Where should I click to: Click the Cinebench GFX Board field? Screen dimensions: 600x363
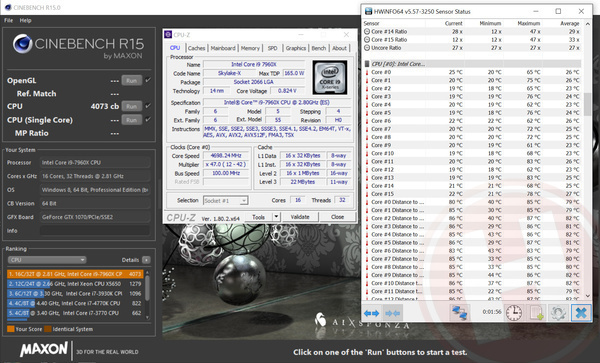pos(95,217)
